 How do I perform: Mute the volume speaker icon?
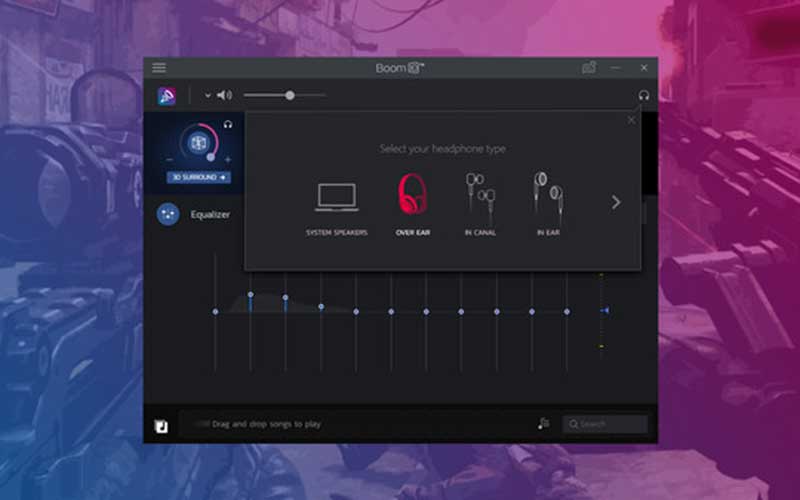tap(225, 96)
